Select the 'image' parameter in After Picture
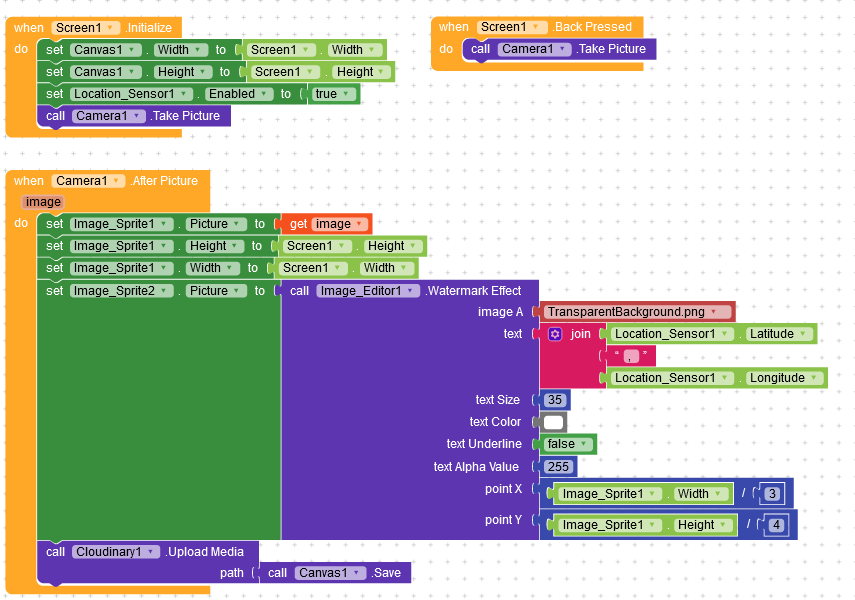This screenshot has height=600, width=855. (x=43, y=202)
